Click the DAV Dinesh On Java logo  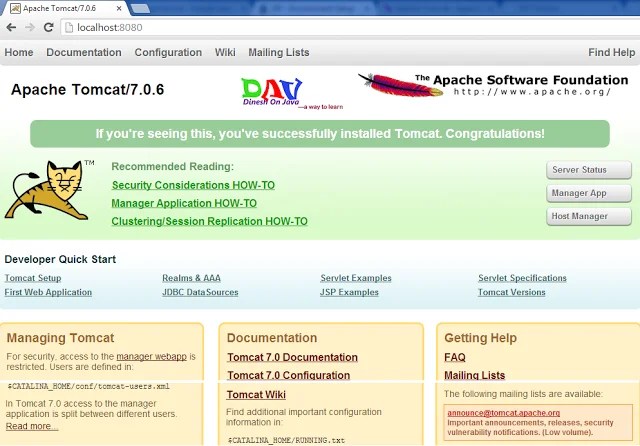pyautogui.click(x=292, y=94)
